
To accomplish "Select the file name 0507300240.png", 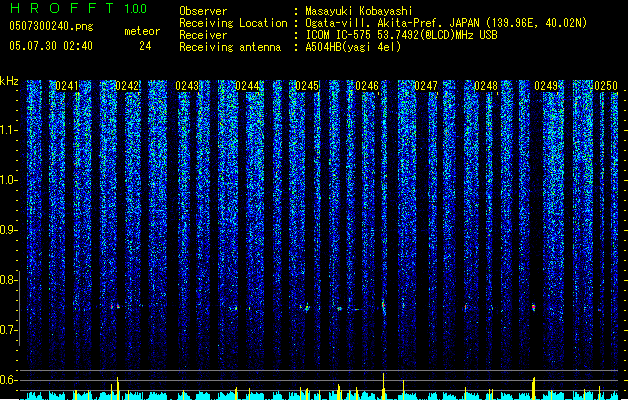I will coord(51,26).
